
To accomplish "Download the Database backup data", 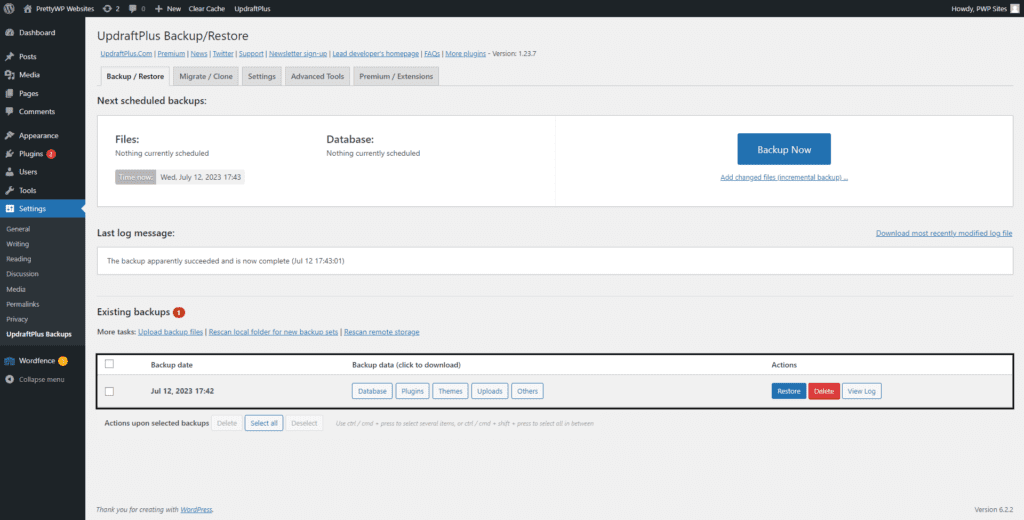I will click(371, 391).
